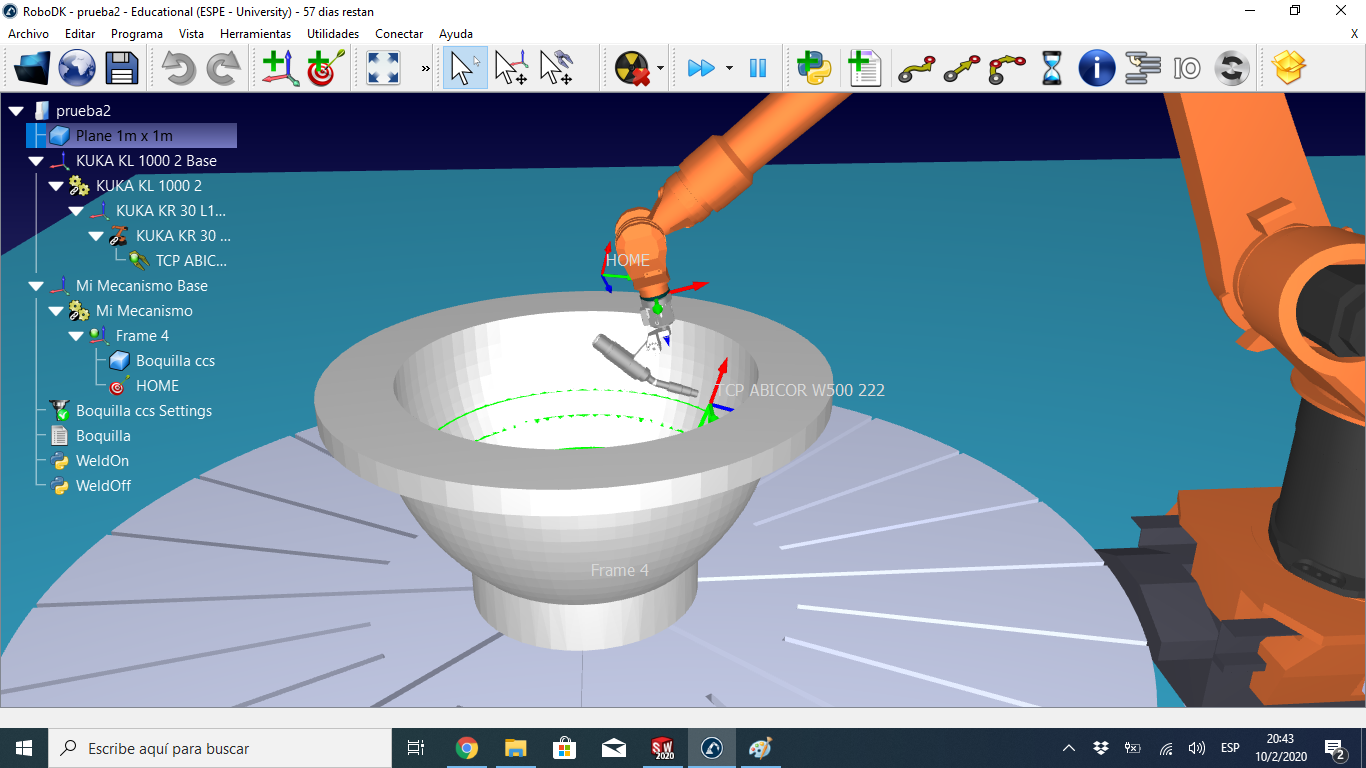Collapse the Frame 4 tree node
Viewport: 1366px width, 768px height.
point(76,336)
